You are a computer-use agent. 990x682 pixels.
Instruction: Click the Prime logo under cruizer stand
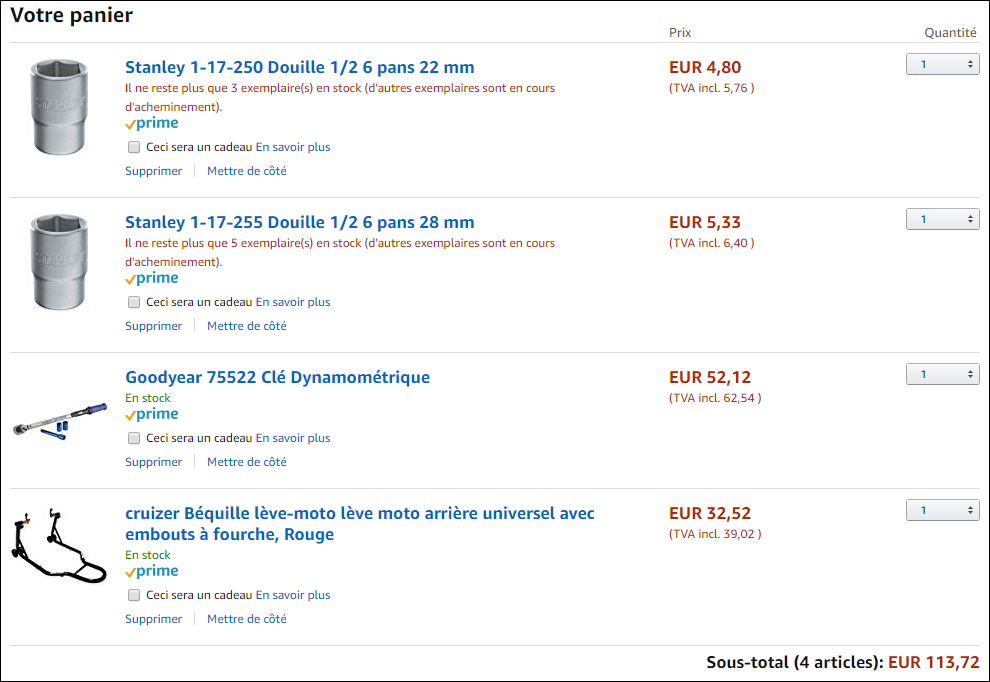point(152,572)
